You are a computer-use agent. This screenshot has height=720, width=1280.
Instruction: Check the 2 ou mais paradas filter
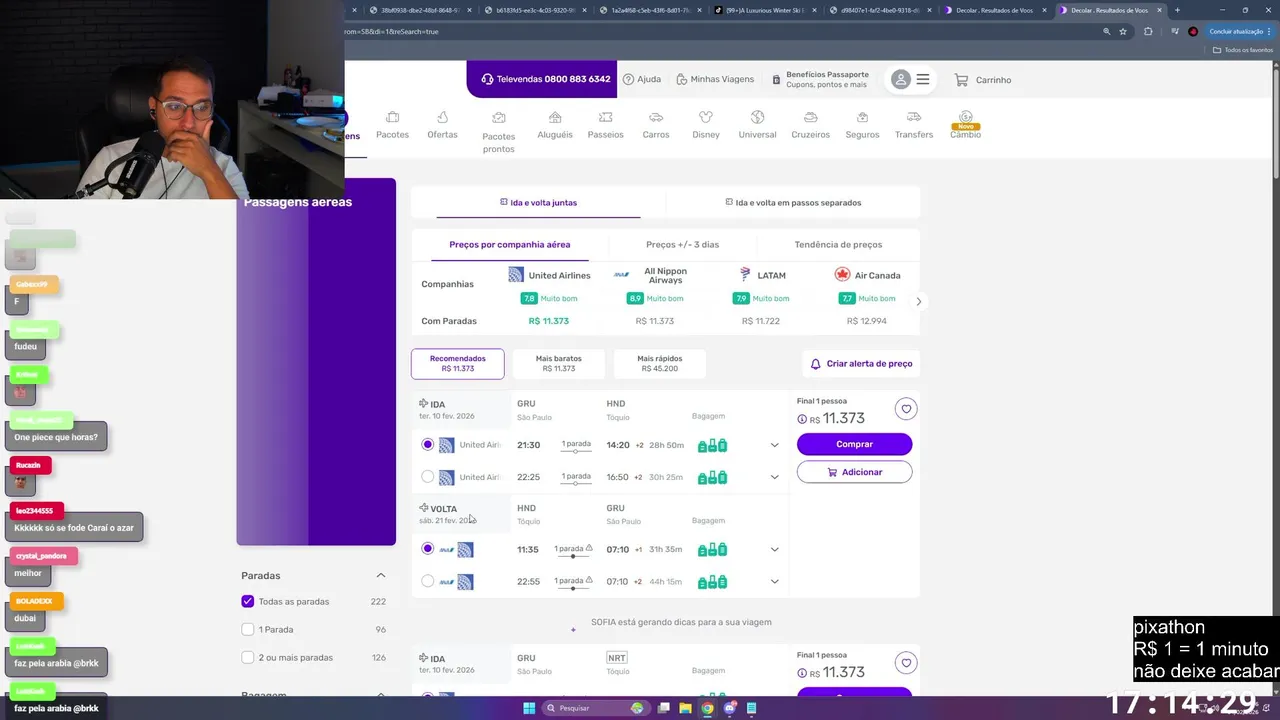pyautogui.click(x=248, y=657)
